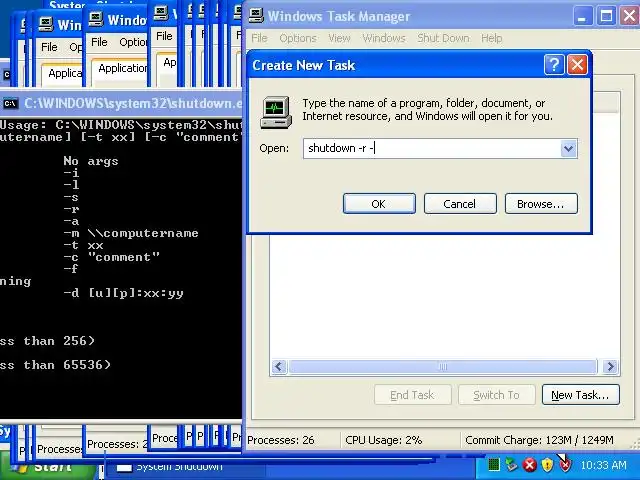Click the command window title 'C:\WINDOWS\system32\shutdown.e'
640x480 pixels.
tap(133, 104)
